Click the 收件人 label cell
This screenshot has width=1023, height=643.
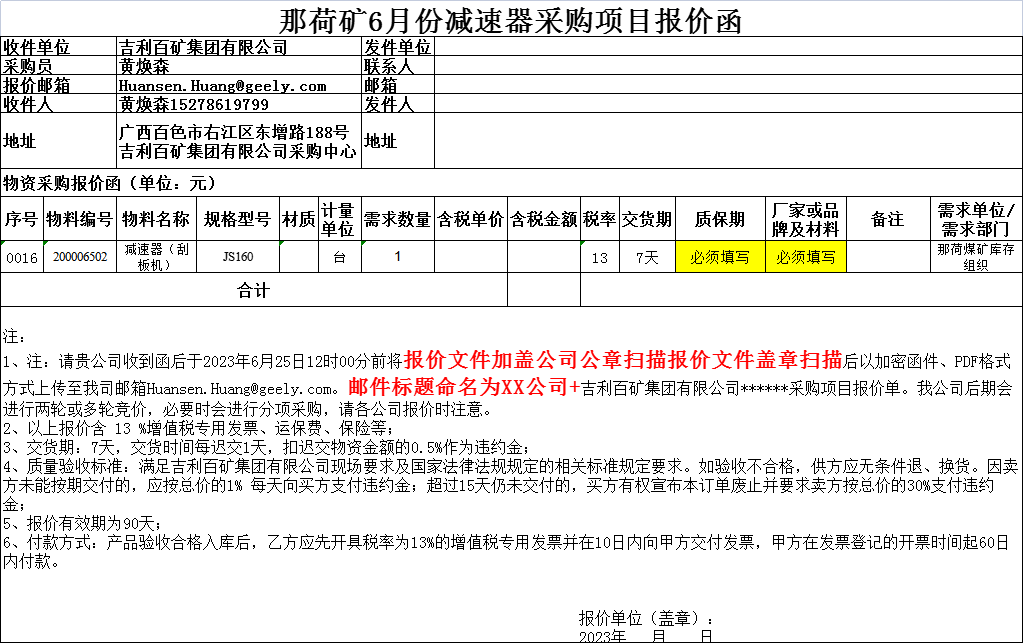tap(58, 104)
